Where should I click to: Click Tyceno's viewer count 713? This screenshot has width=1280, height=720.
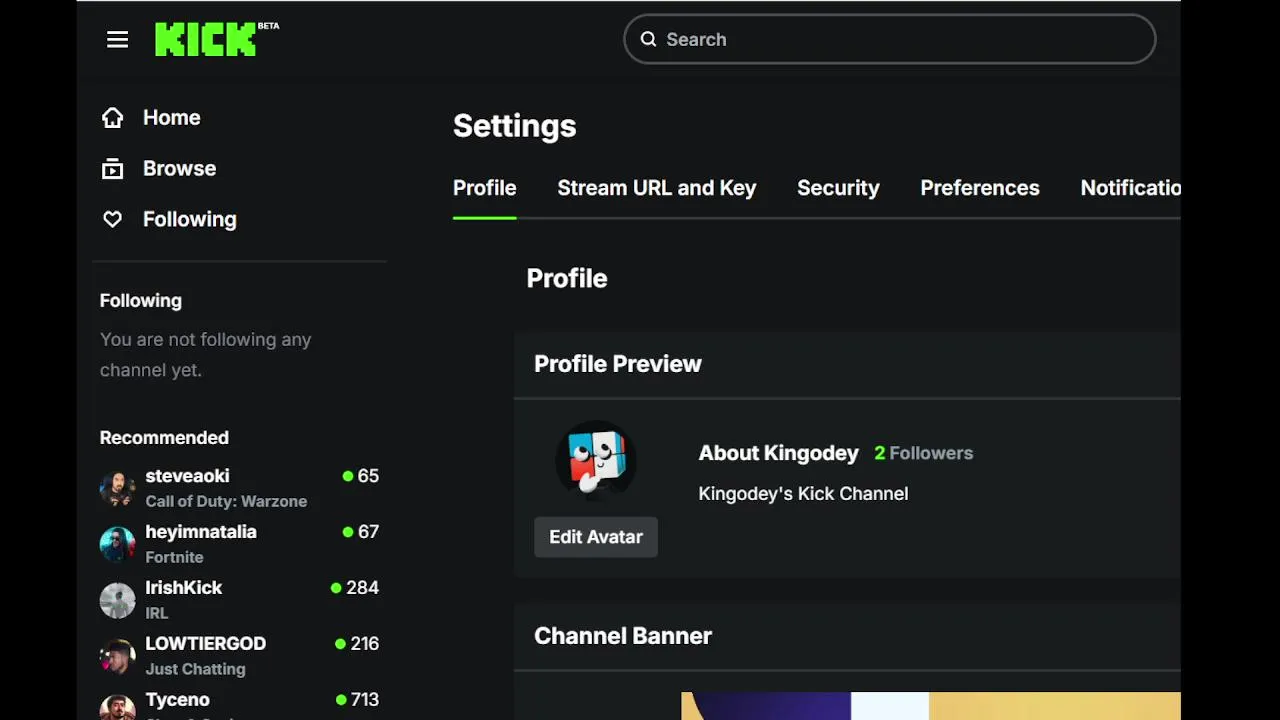click(357, 700)
